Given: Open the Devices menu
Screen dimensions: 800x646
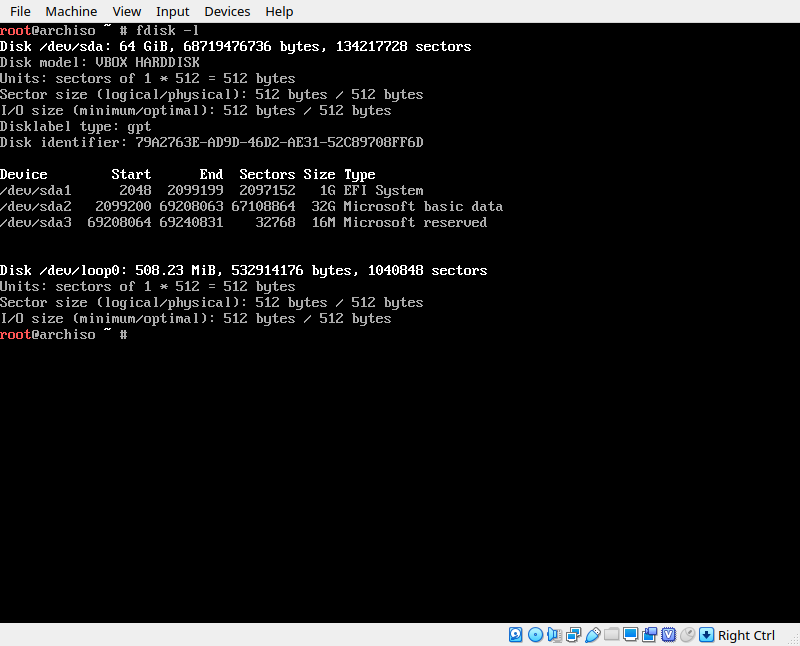Looking at the screenshot, I should click(x=227, y=11).
